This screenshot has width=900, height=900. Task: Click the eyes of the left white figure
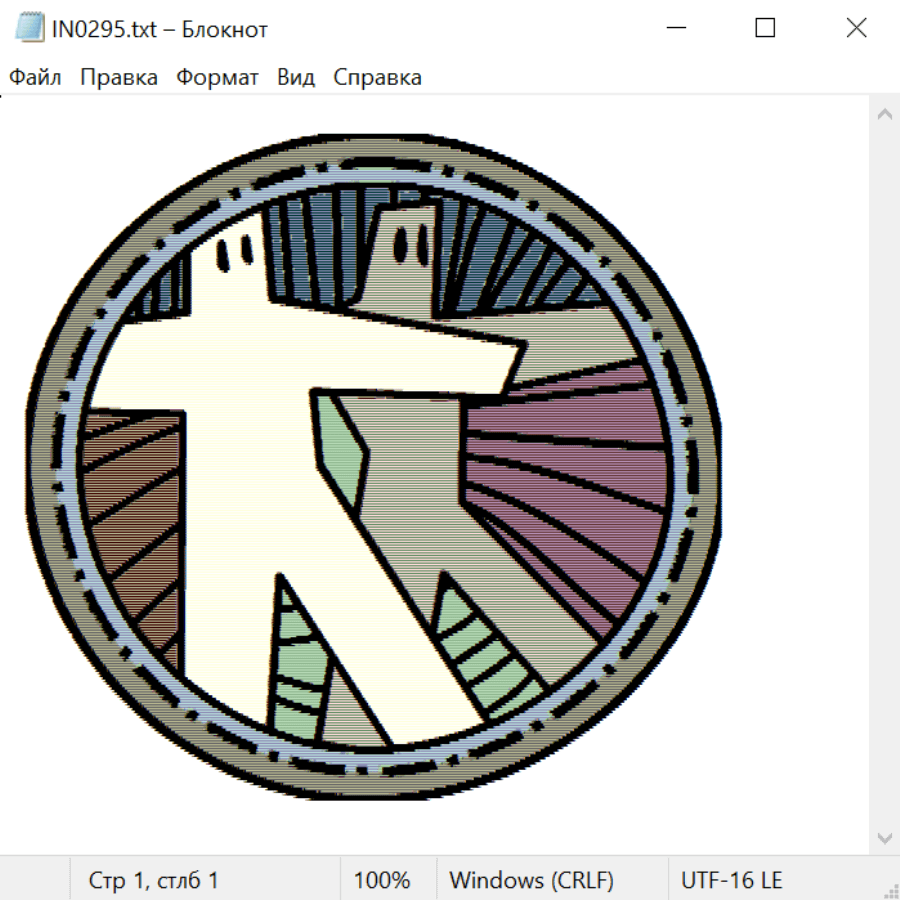232,254
